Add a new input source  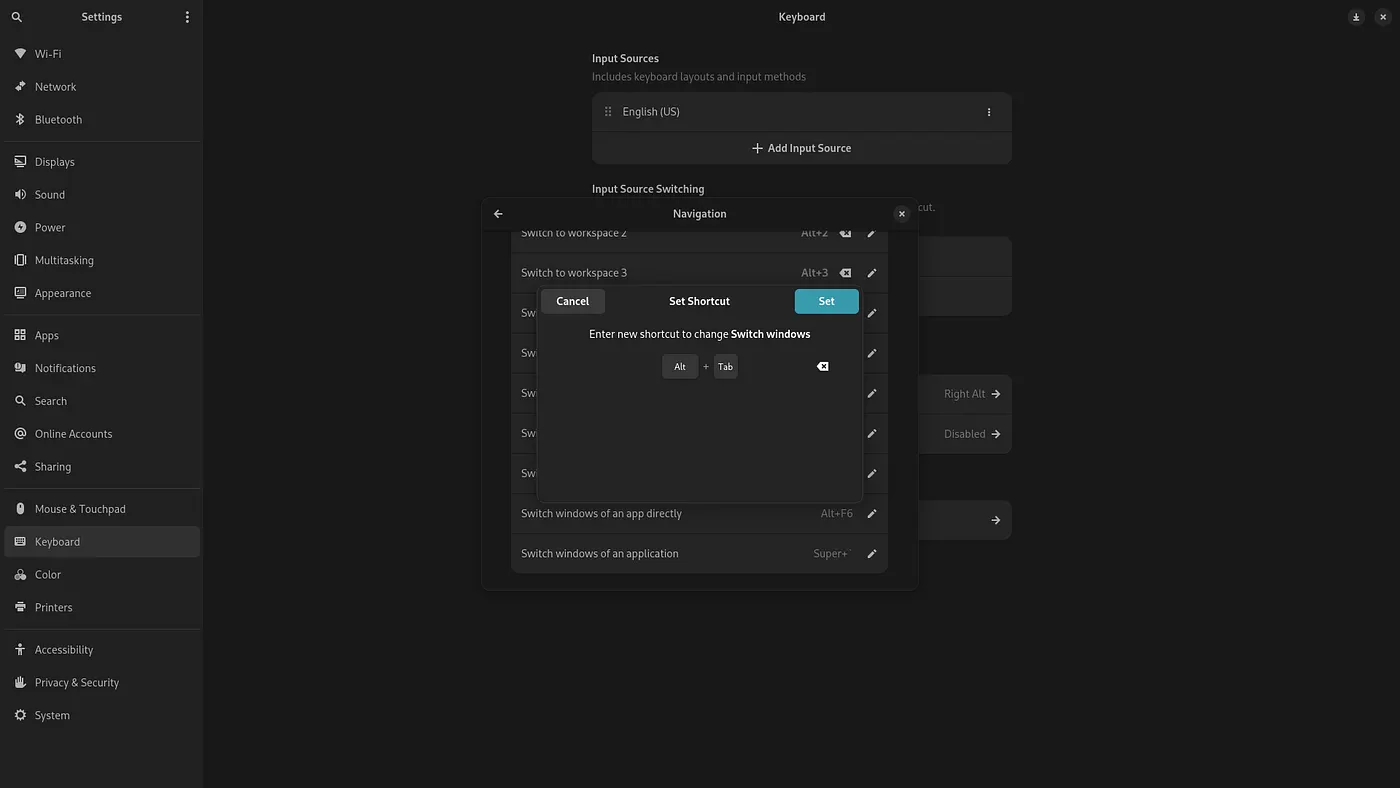(x=802, y=148)
